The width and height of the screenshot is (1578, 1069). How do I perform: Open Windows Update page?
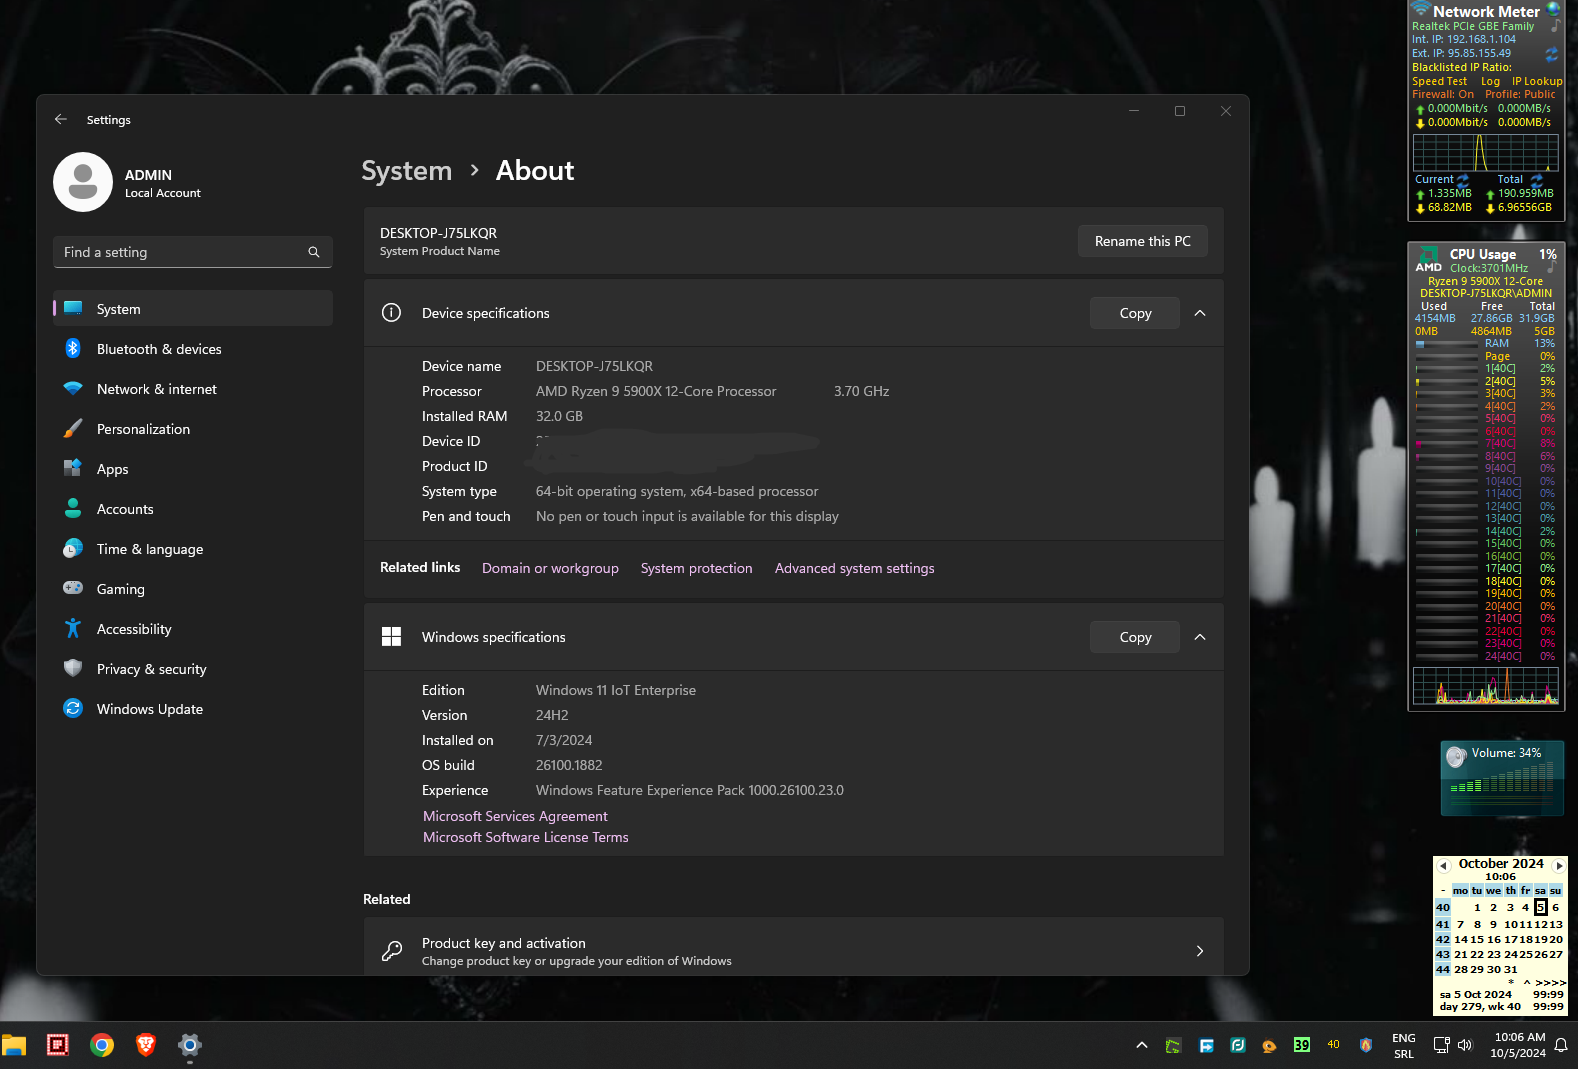tap(149, 709)
